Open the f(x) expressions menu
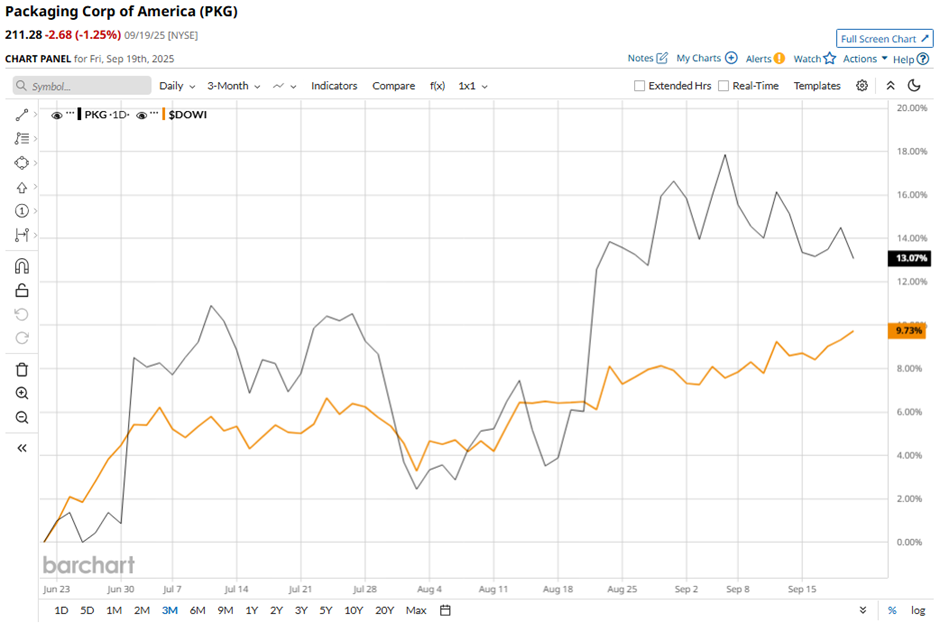The image size is (940, 623). click(x=438, y=86)
